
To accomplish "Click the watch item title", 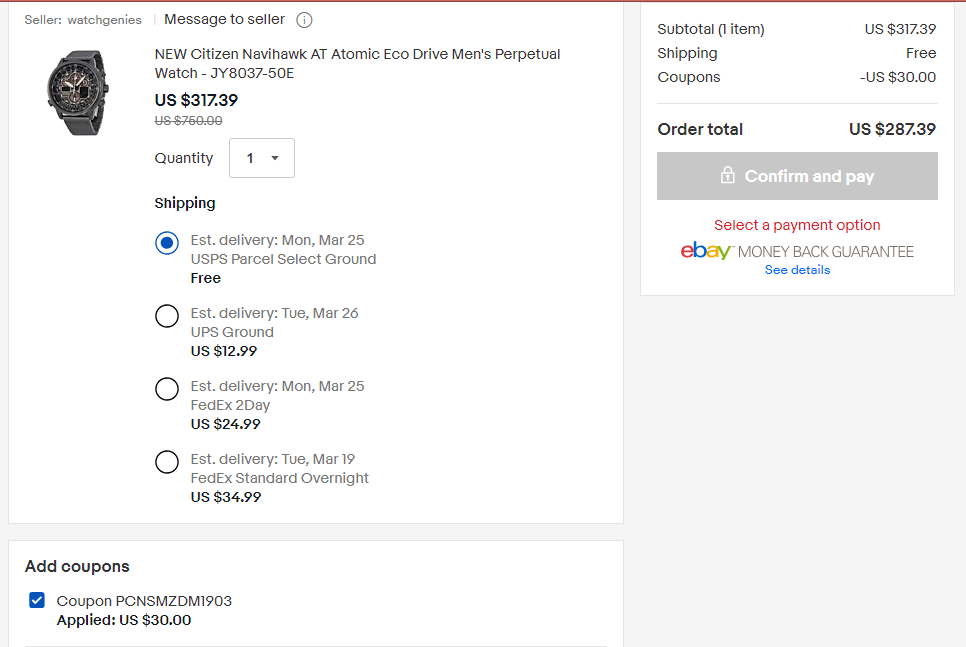I will pos(357,63).
